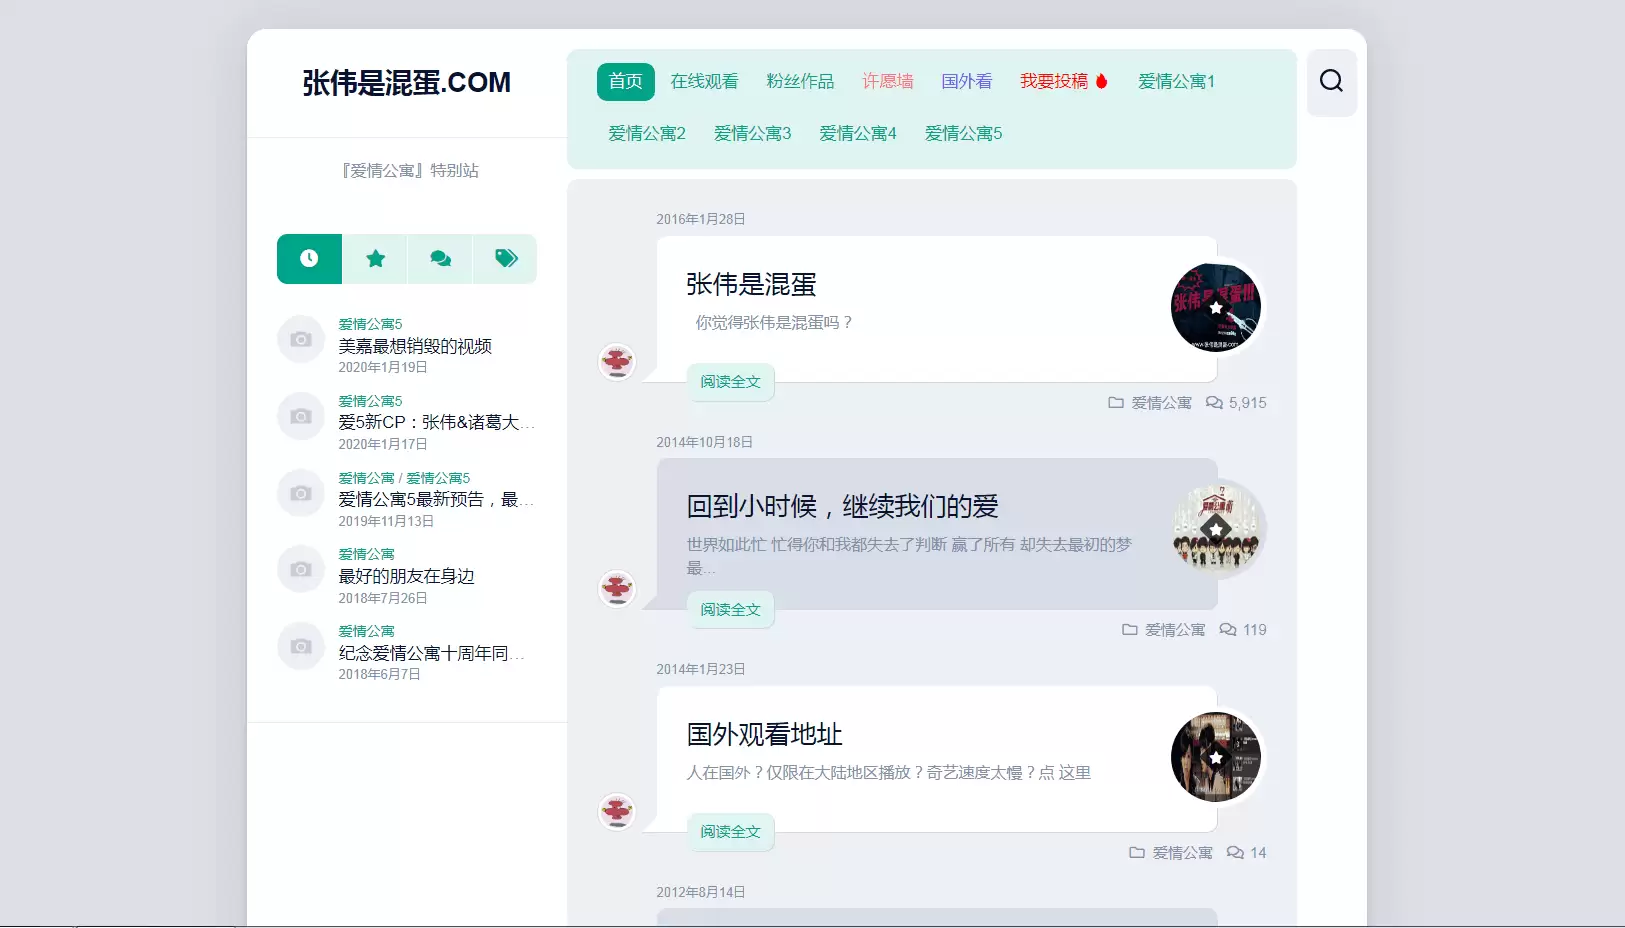Click date text 2014年1月23日
The width and height of the screenshot is (1625, 928).
coord(701,669)
